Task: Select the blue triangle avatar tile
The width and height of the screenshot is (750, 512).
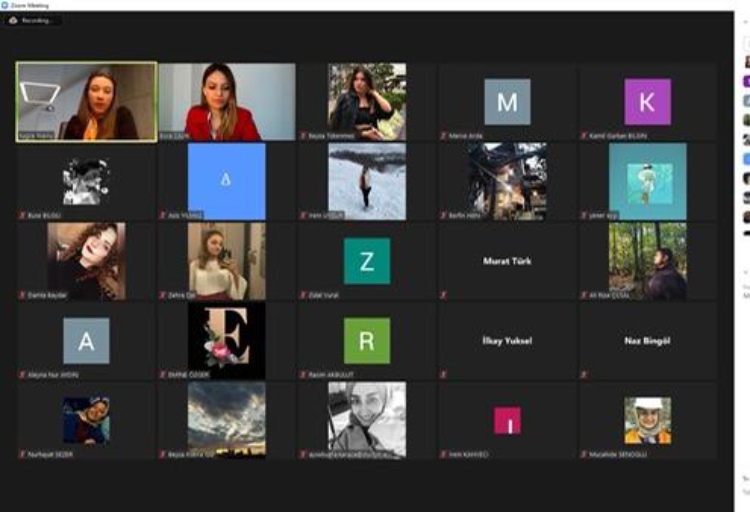Action: click(x=227, y=181)
